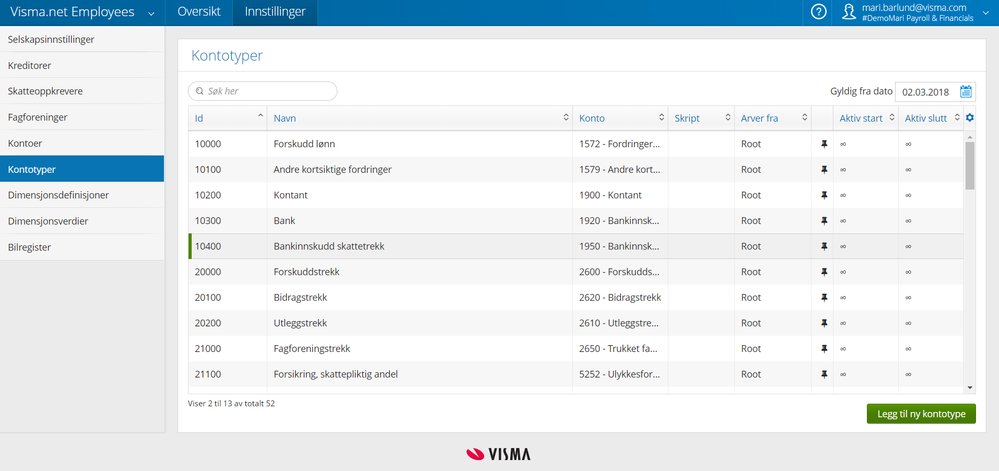The height and width of the screenshot is (471, 999).
Task: Click the Id cell '20000'
Action: (x=227, y=272)
